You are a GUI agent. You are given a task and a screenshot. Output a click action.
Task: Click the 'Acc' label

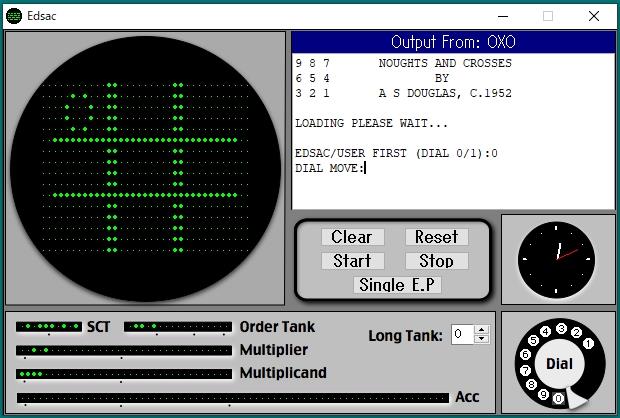coord(467,397)
